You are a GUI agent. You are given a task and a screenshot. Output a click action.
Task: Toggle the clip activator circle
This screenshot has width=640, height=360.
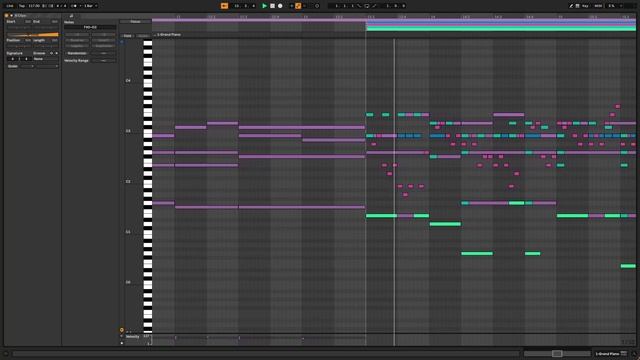(x=6, y=16)
